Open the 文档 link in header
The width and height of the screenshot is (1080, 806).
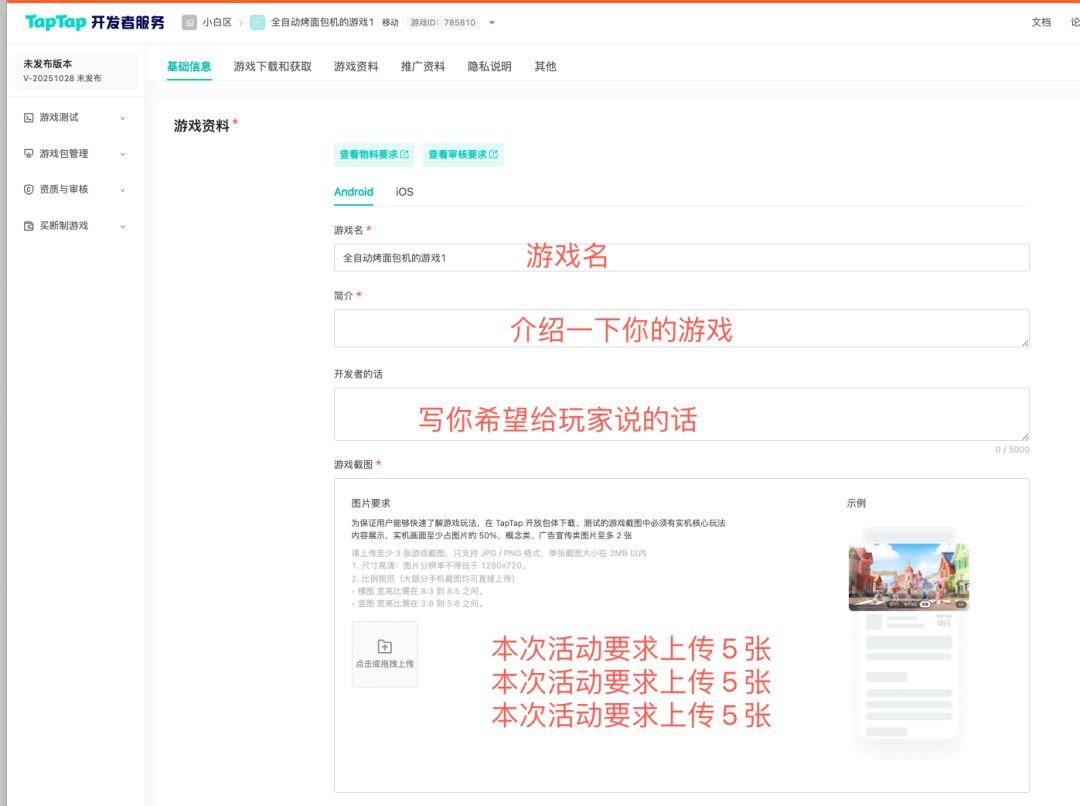[x=1041, y=22]
